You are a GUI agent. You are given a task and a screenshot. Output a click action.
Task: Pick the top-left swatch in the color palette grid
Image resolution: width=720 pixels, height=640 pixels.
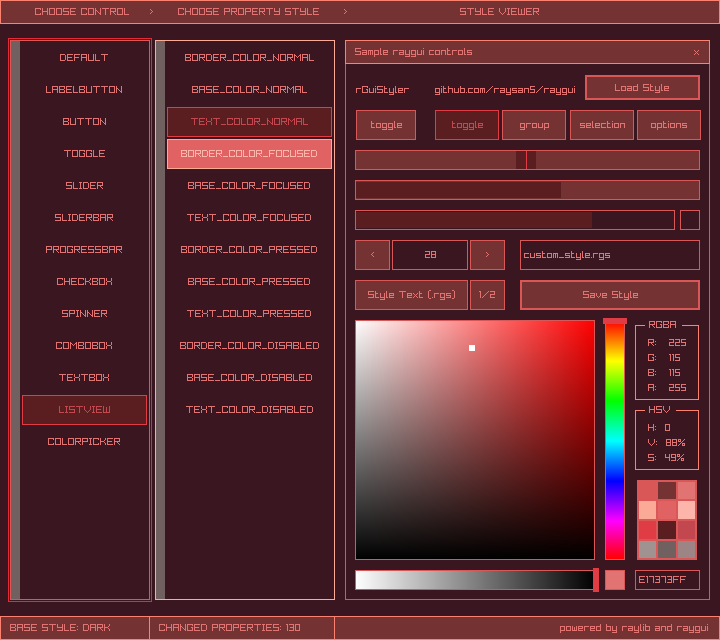648,490
